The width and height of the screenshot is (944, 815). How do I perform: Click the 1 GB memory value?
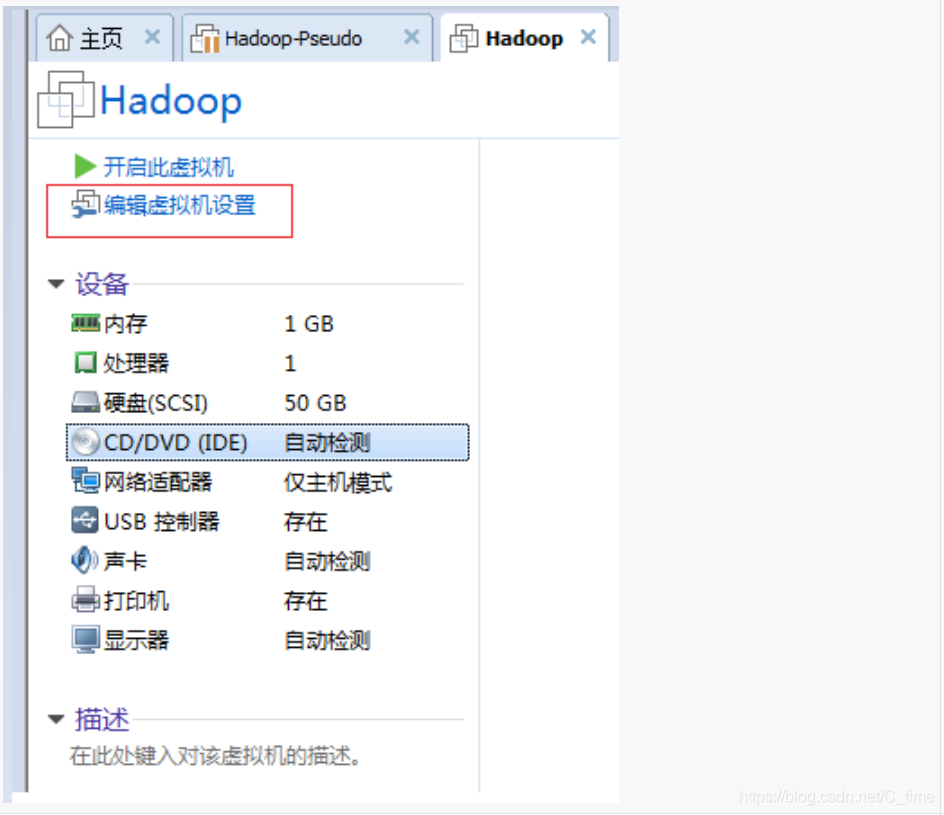(x=309, y=324)
